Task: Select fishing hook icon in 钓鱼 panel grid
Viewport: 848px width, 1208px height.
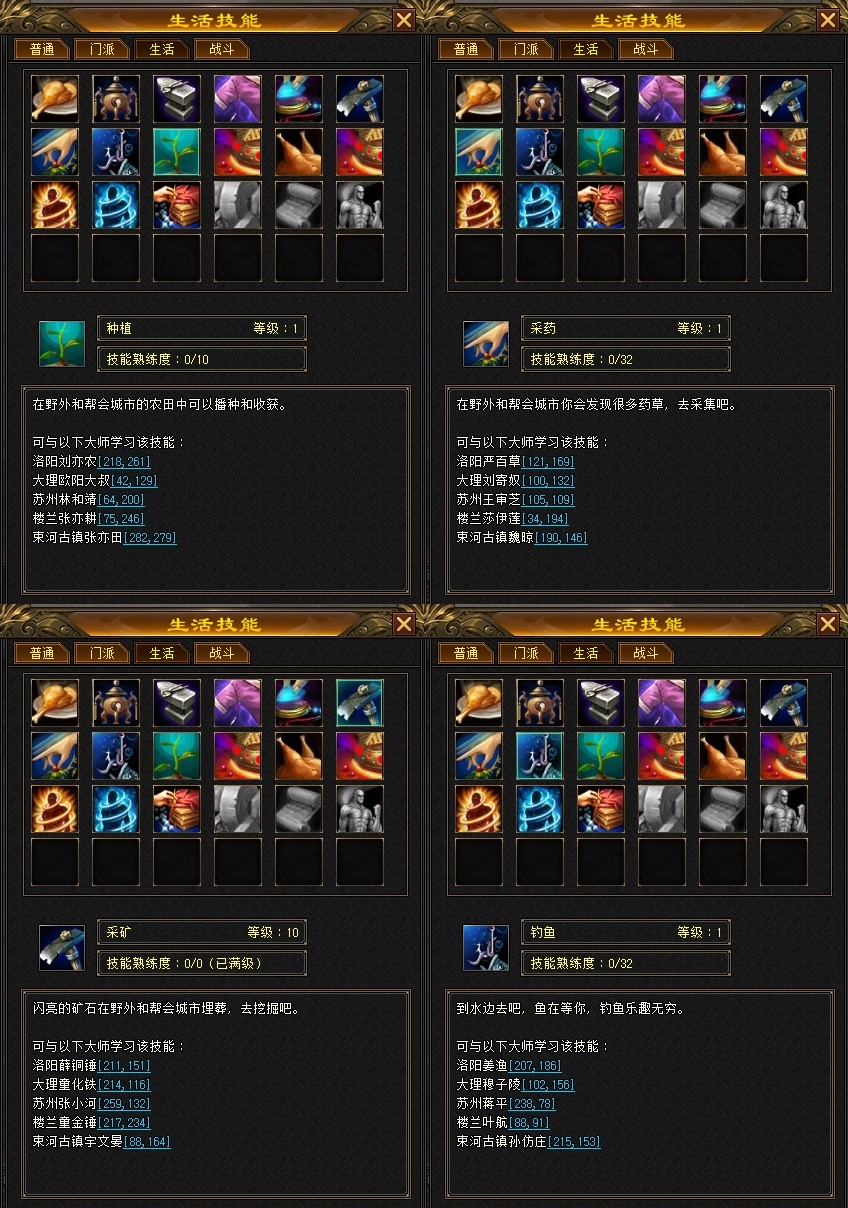Action: pos(540,756)
